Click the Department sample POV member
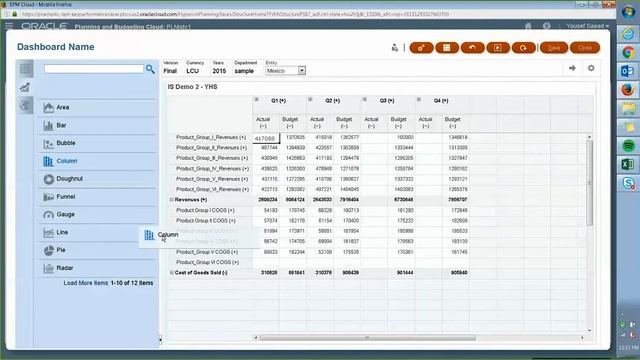 coord(244,71)
